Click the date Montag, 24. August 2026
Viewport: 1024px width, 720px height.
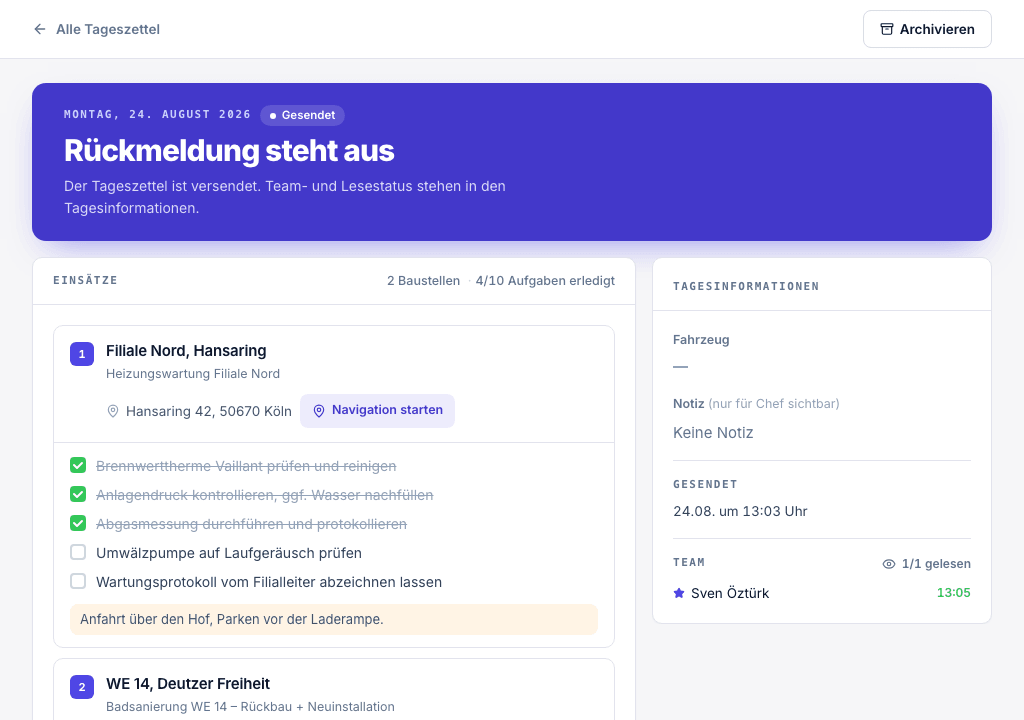tap(157, 114)
